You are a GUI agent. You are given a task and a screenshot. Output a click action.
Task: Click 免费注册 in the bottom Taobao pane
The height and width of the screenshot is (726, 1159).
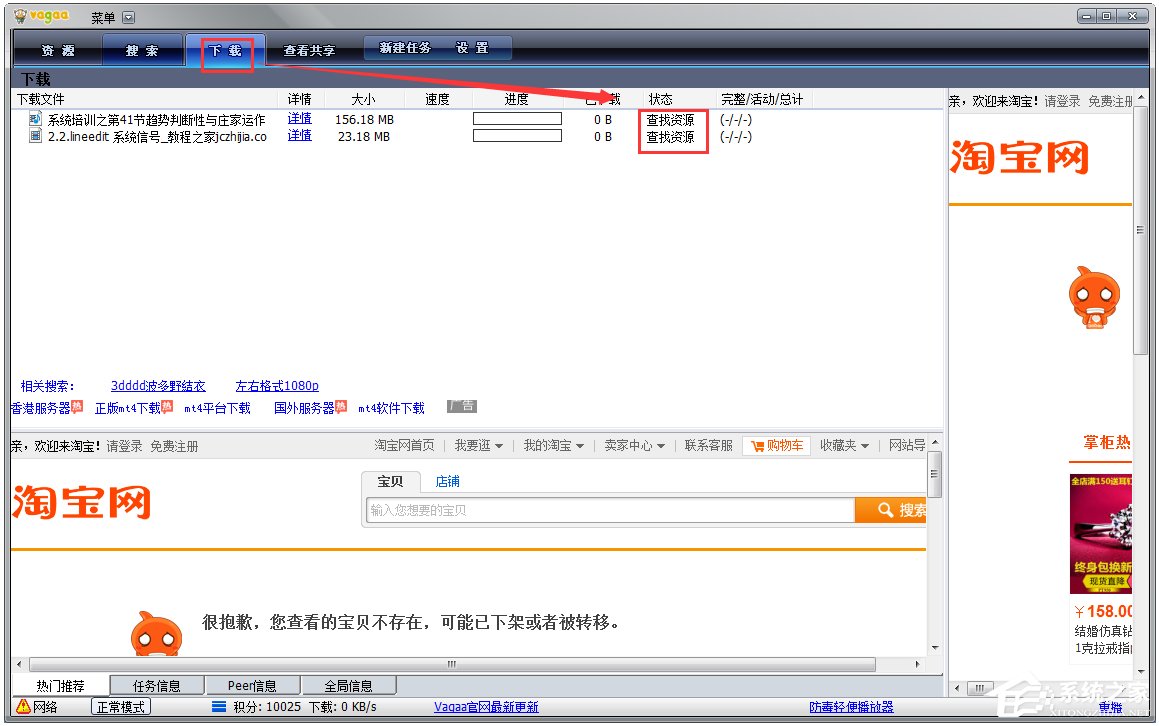[174, 447]
